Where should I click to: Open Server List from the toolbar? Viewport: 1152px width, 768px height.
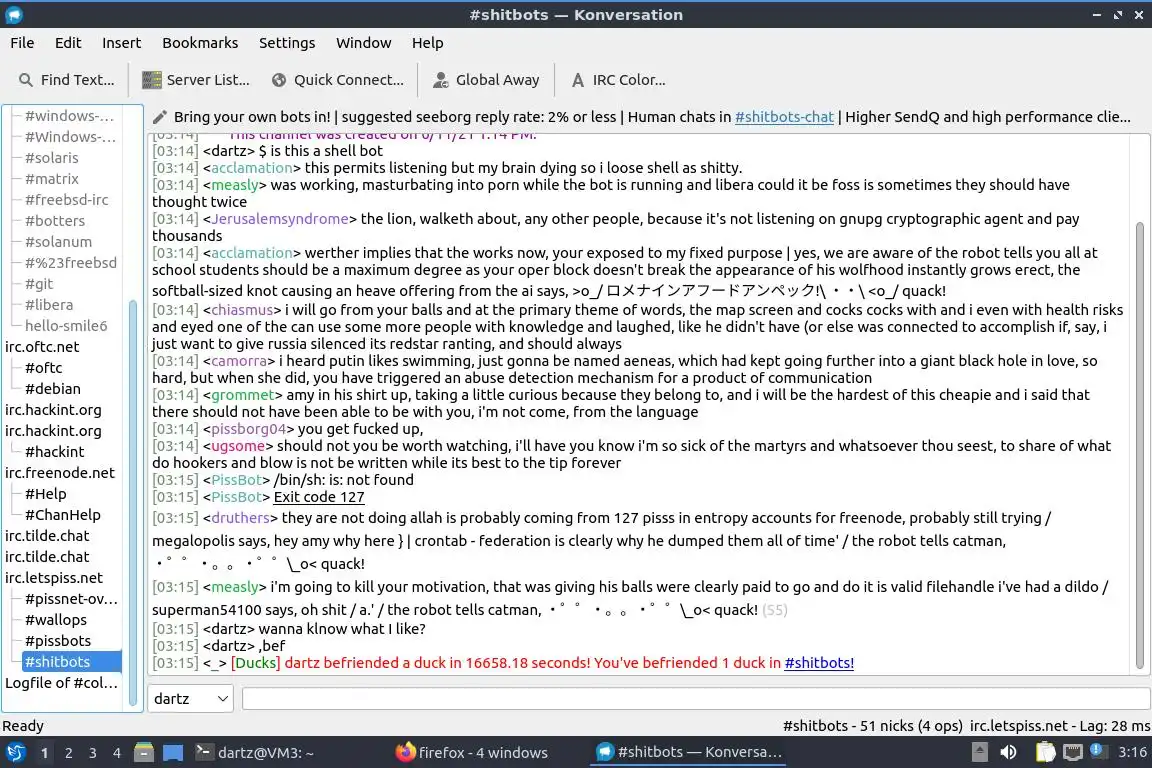point(195,80)
